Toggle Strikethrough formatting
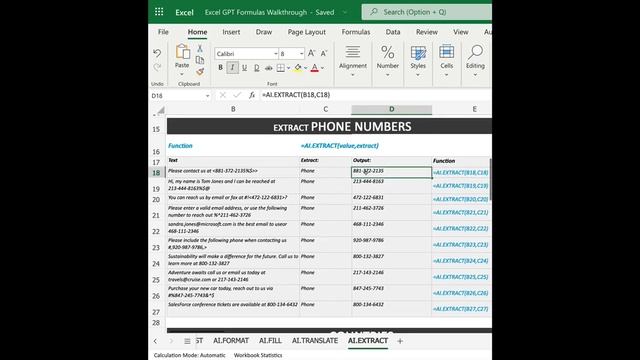640x360 pixels. coord(269,68)
